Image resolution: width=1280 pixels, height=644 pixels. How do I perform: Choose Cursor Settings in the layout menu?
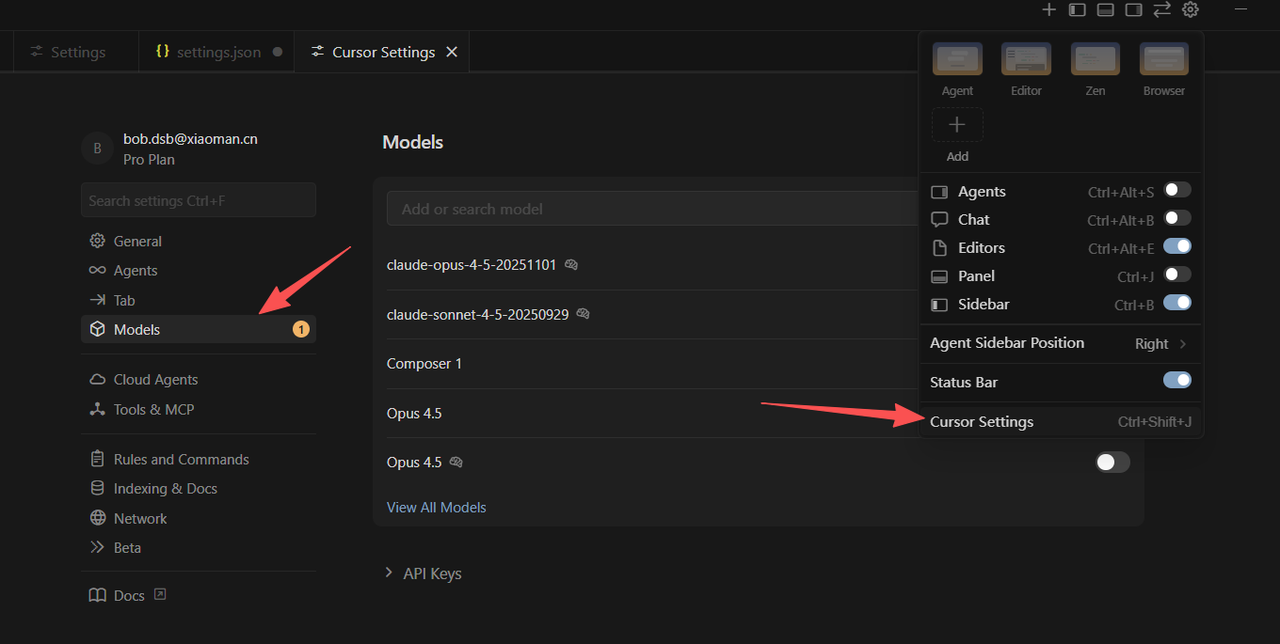click(x=1060, y=422)
